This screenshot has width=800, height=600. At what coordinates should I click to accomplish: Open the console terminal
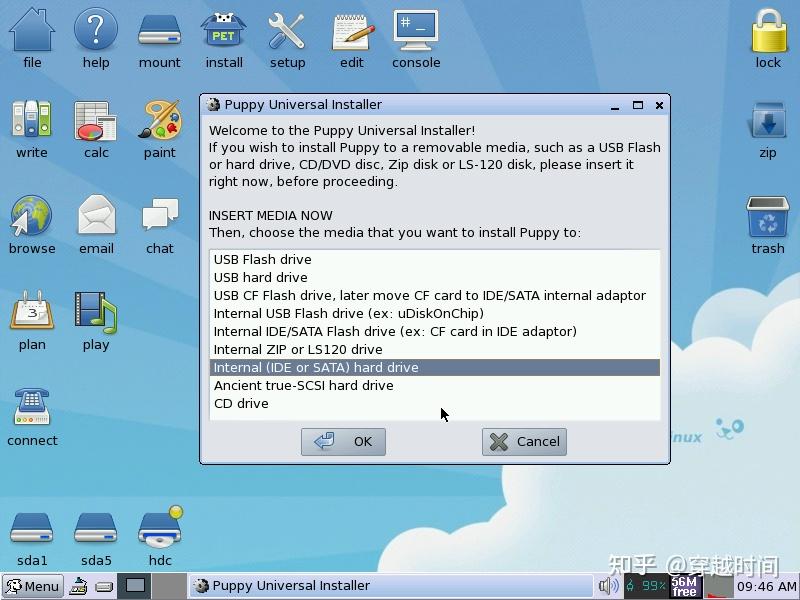click(x=416, y=30)
